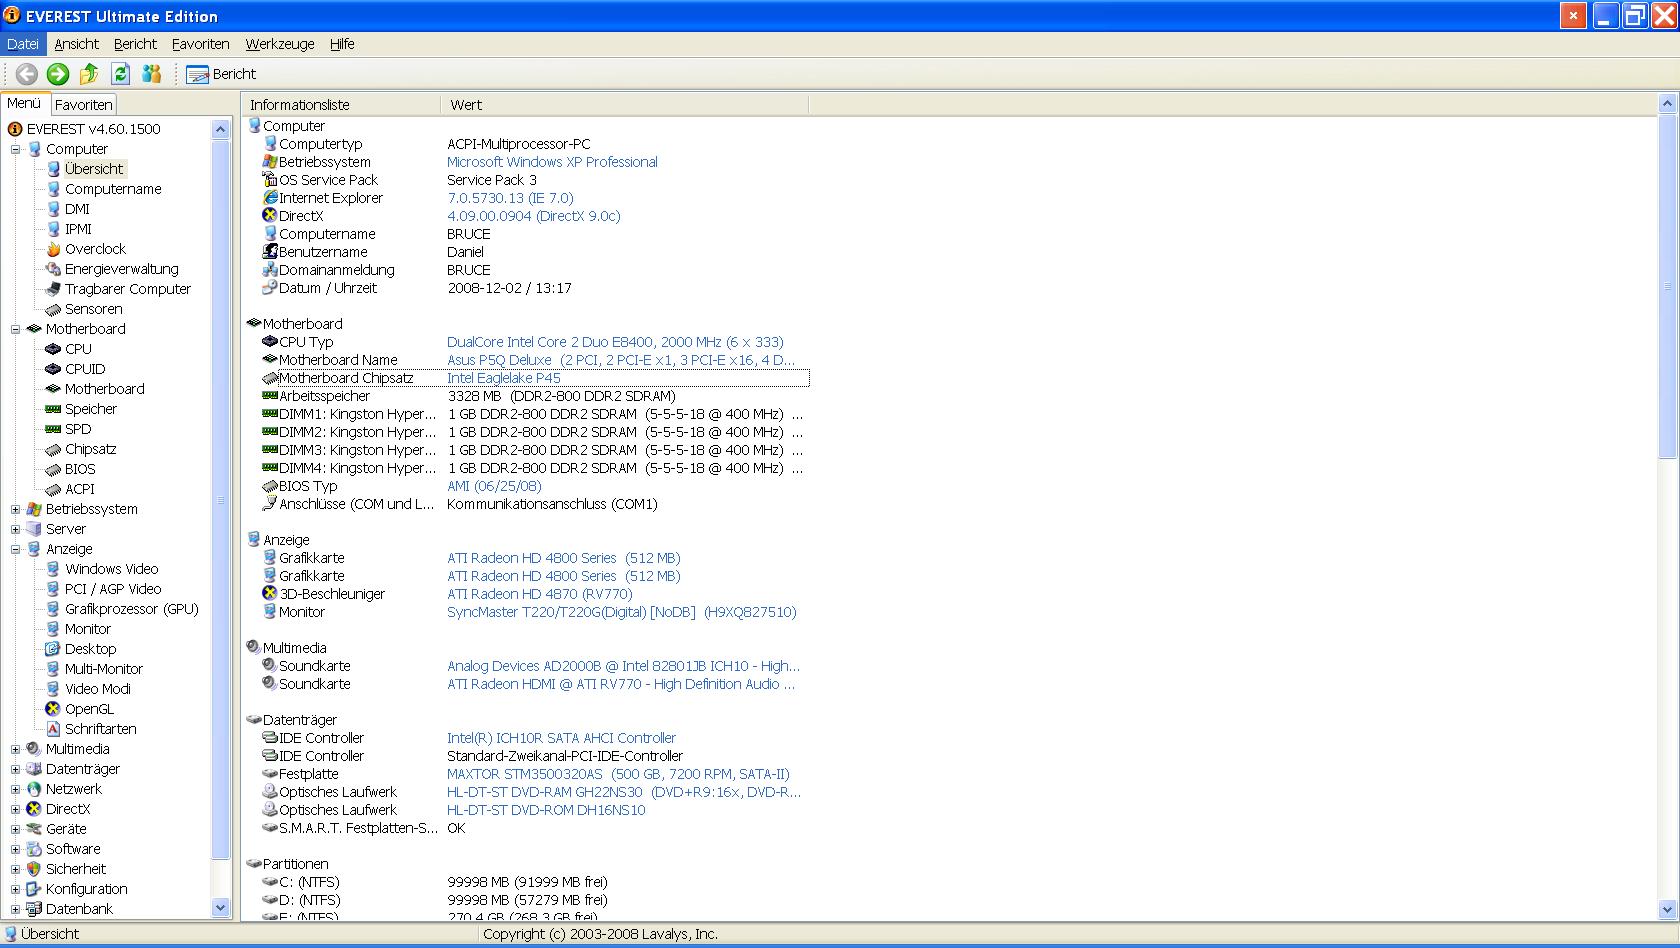
Task: Select the Chipsatz icon in tree
Action: coord(53,449)
